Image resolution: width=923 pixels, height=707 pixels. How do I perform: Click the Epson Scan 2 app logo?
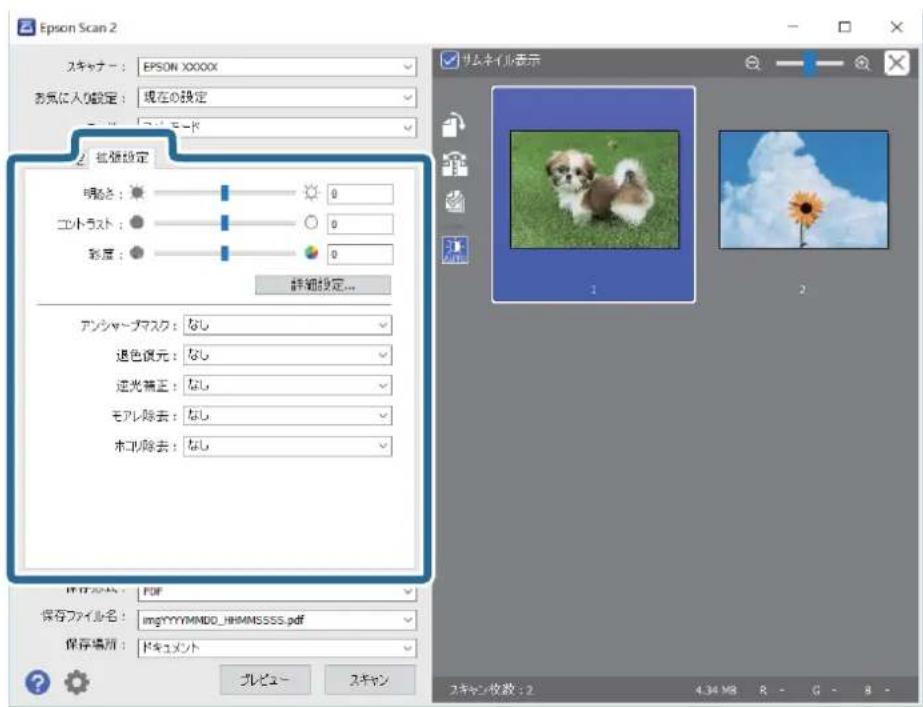point(26,27)
